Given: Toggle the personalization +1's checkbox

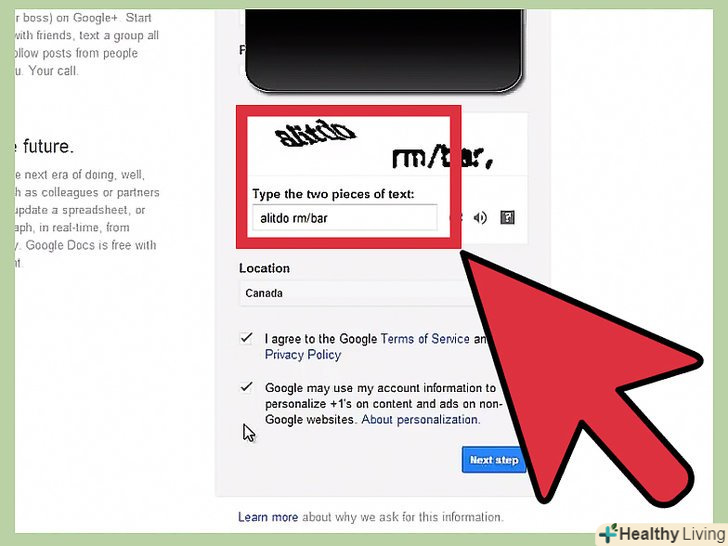Looking at the screenshot, I should [246, 387].
